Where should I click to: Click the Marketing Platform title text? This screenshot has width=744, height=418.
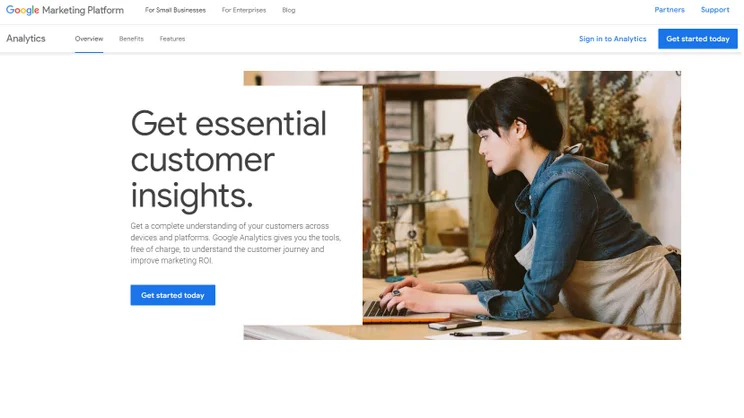(83, 10)
